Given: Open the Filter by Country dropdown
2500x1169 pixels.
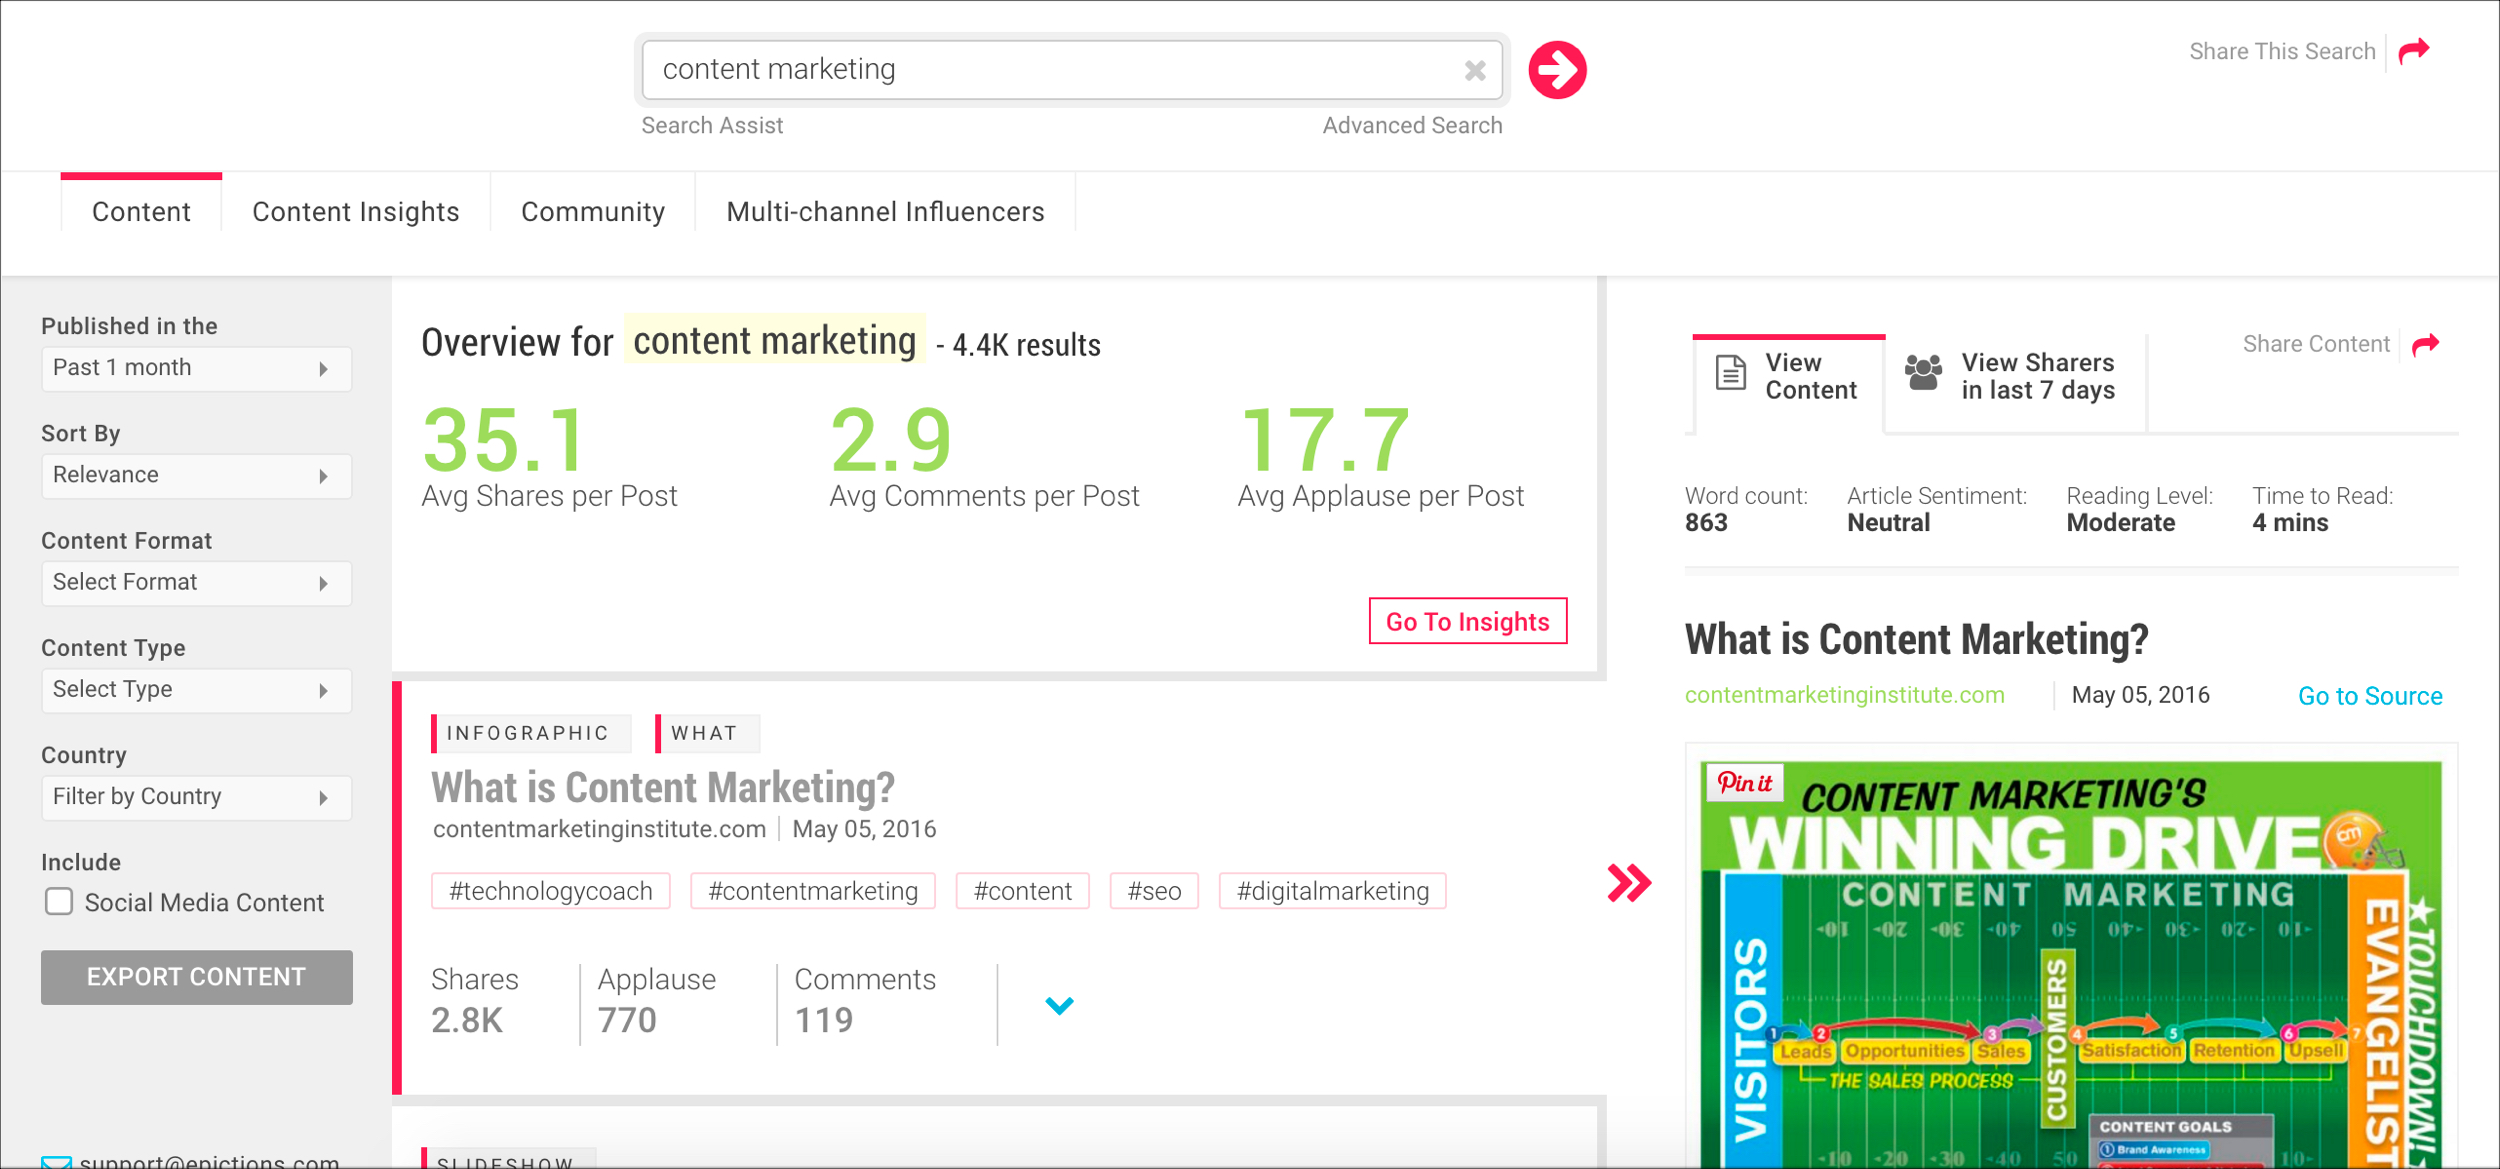Looking at the screenshot, I should (196, 797).
